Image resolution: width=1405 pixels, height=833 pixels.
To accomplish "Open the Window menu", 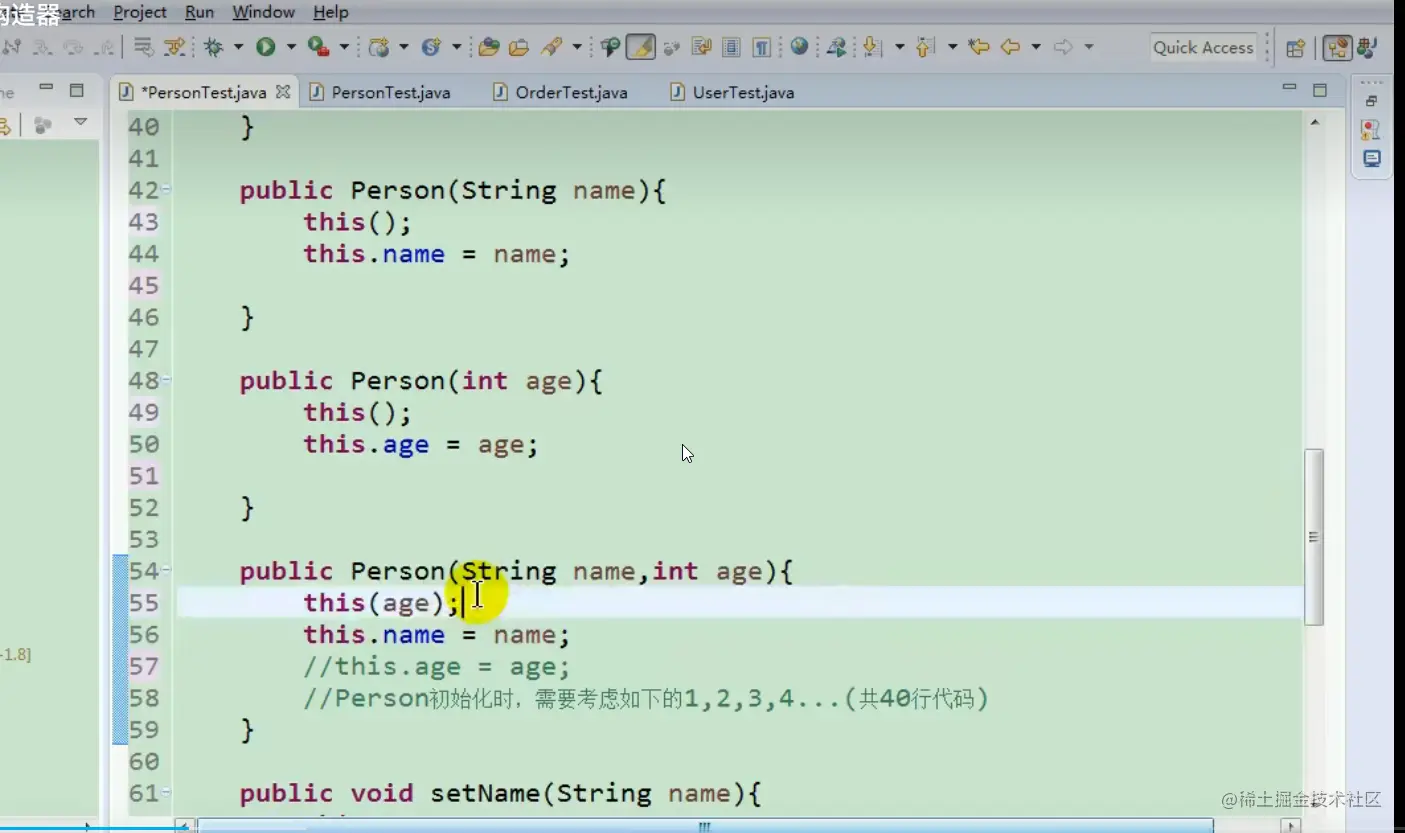I will [263, 12].
